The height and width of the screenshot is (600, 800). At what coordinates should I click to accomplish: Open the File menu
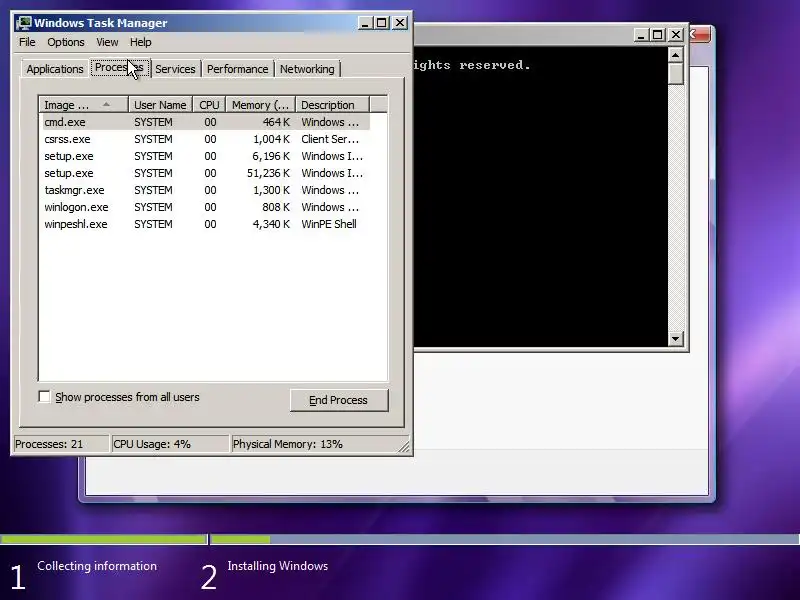(x=27, y=42)
